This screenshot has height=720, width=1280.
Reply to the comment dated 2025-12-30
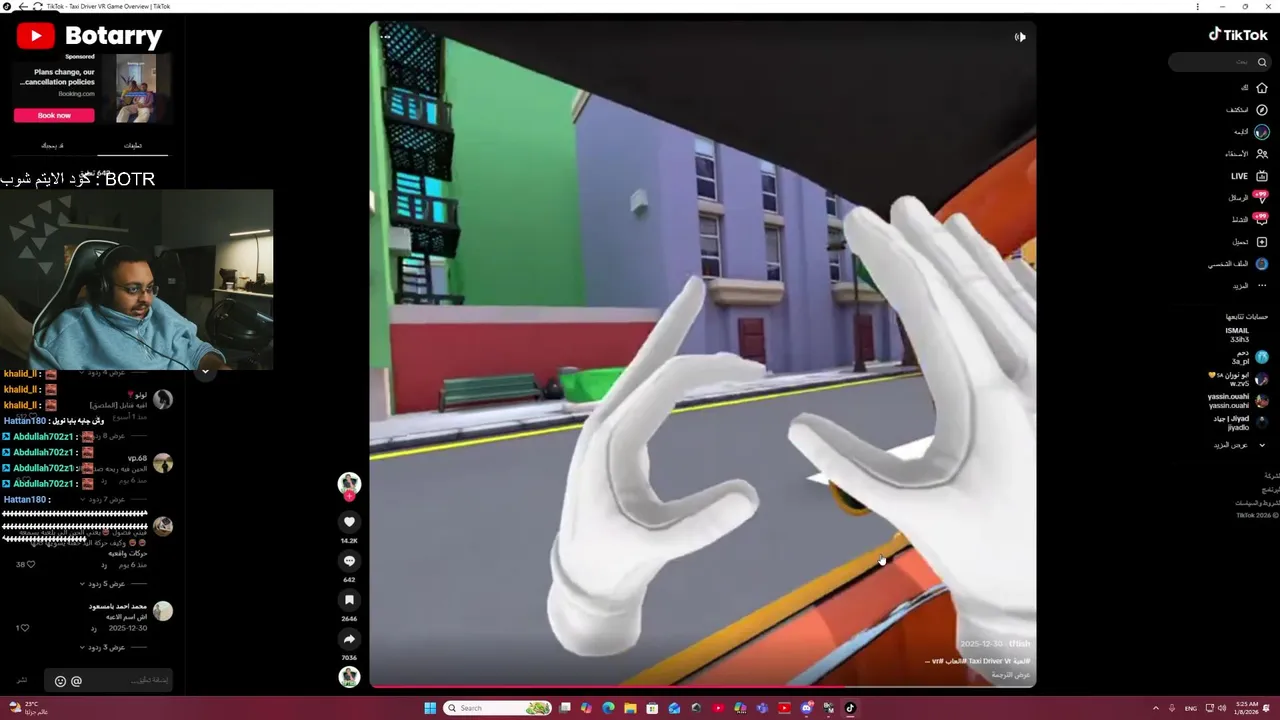[93, 628]
